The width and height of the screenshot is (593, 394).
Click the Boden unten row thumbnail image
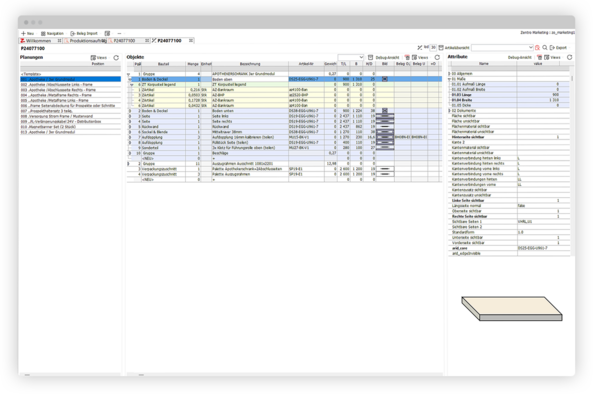[385, 111]
